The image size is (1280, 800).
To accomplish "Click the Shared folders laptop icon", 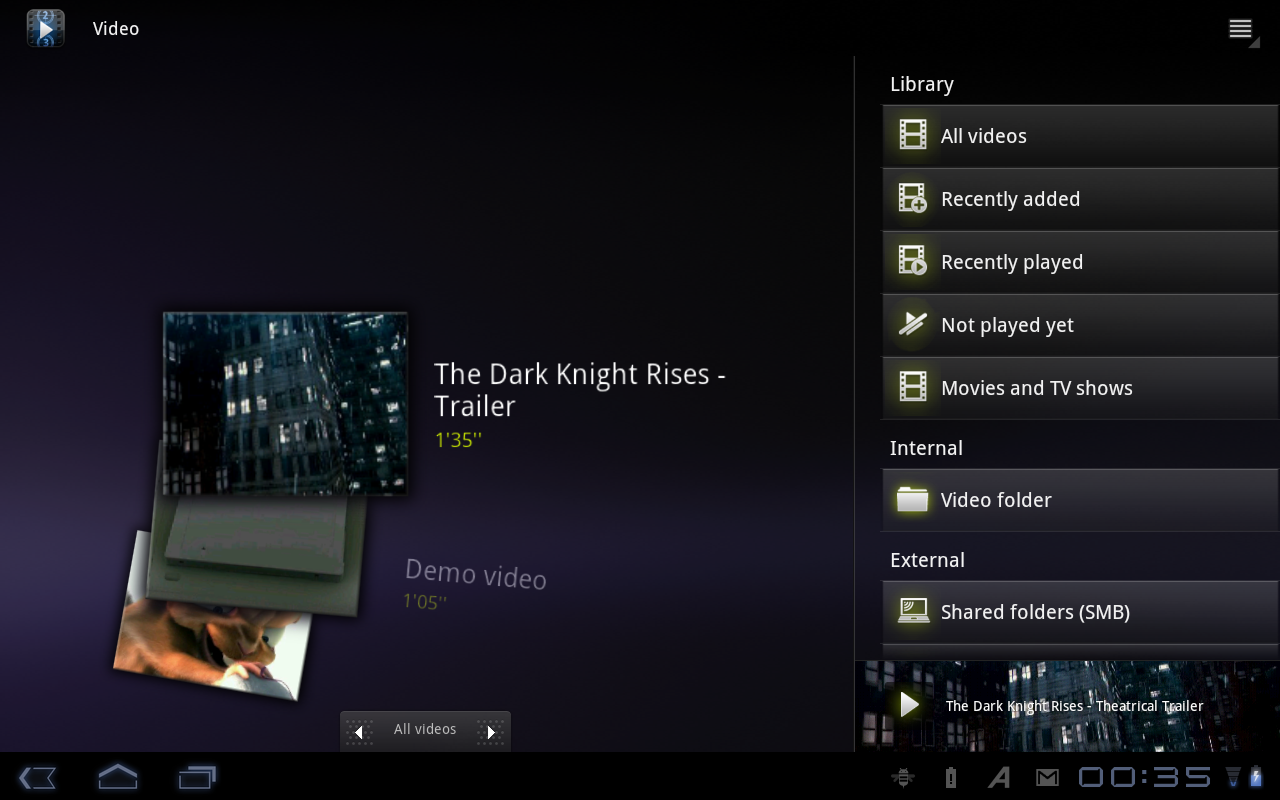I will point(913,611).
